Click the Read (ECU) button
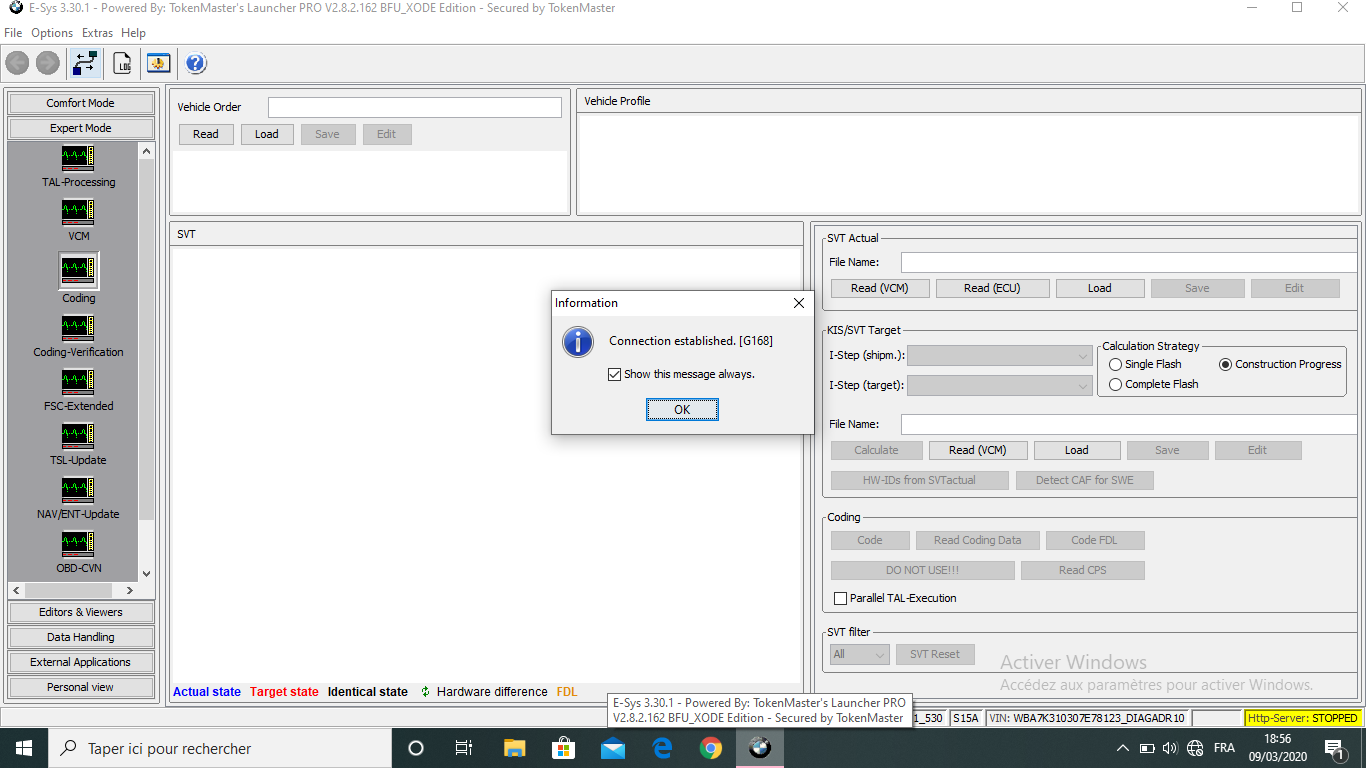This screenshot has width=1366, height=768. (x=992, y=288)
